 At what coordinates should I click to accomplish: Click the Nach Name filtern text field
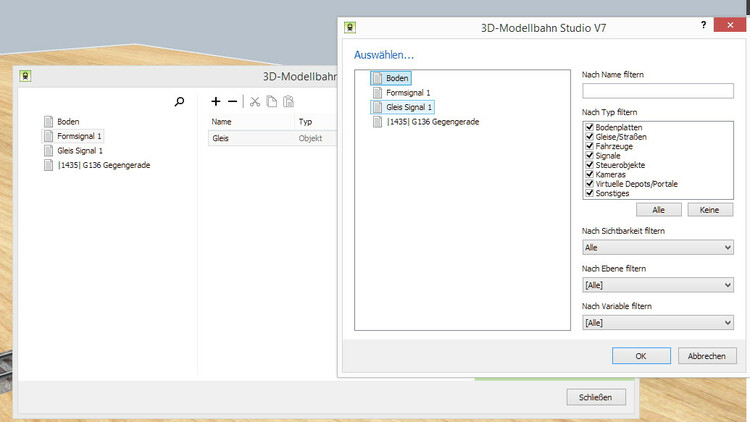point(658,91)
